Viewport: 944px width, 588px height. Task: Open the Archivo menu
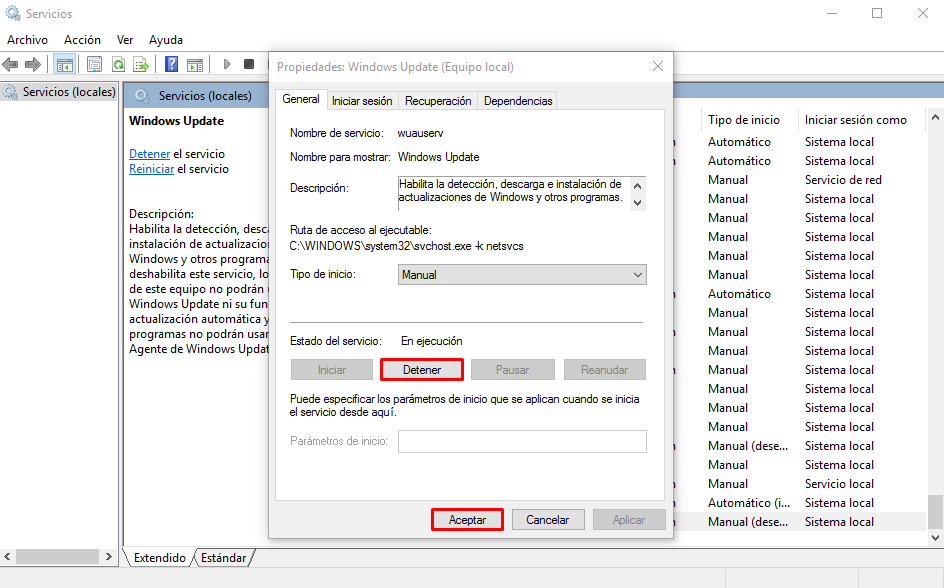pyautogui.click(x=28, y=40)
